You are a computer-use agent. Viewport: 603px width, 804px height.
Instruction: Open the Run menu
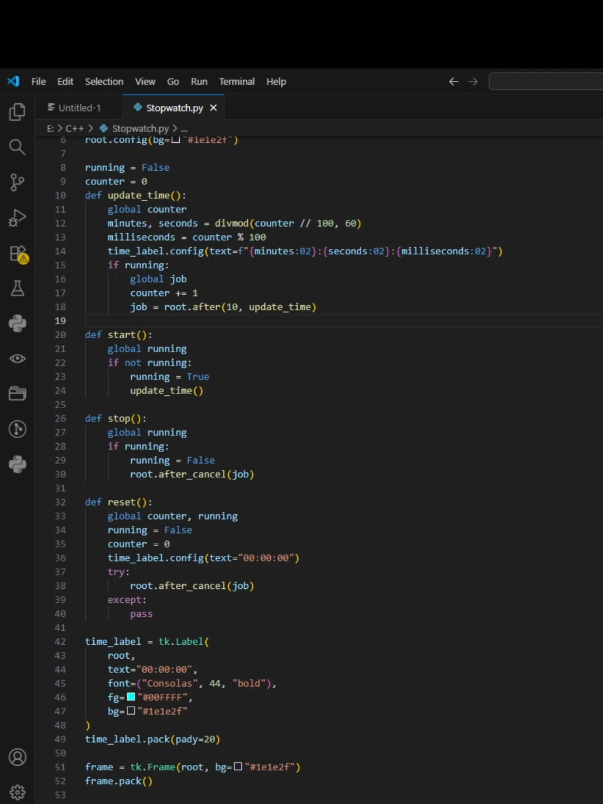[x=199, y=82]
